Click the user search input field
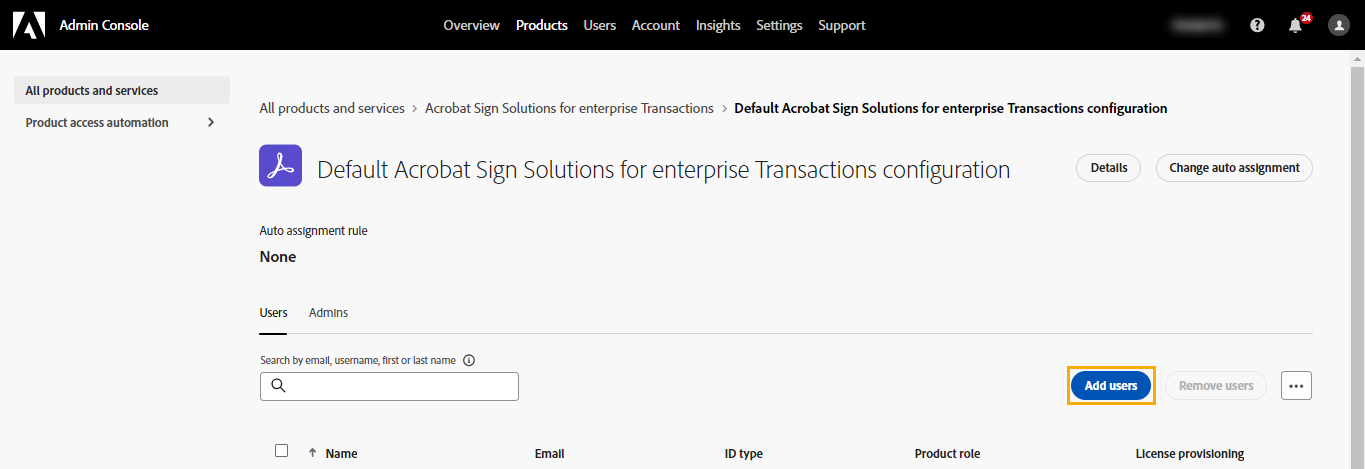Viewport: 1365px width, 469px height. (x=389, y=386)
